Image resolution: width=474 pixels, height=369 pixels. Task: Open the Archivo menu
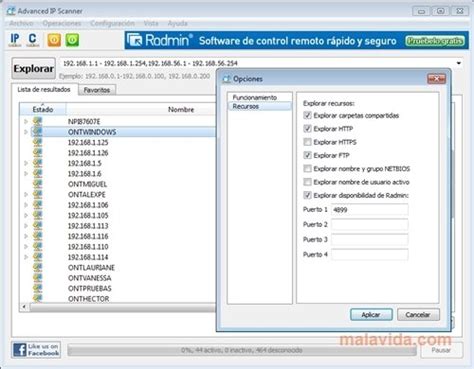(21, 23)
